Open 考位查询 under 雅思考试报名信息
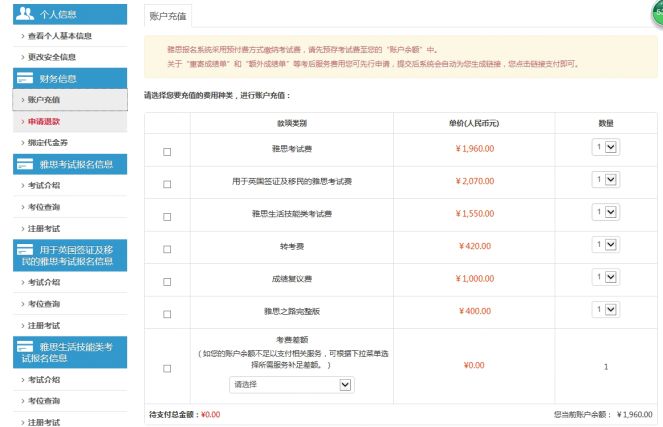 (x=44, y=207)
